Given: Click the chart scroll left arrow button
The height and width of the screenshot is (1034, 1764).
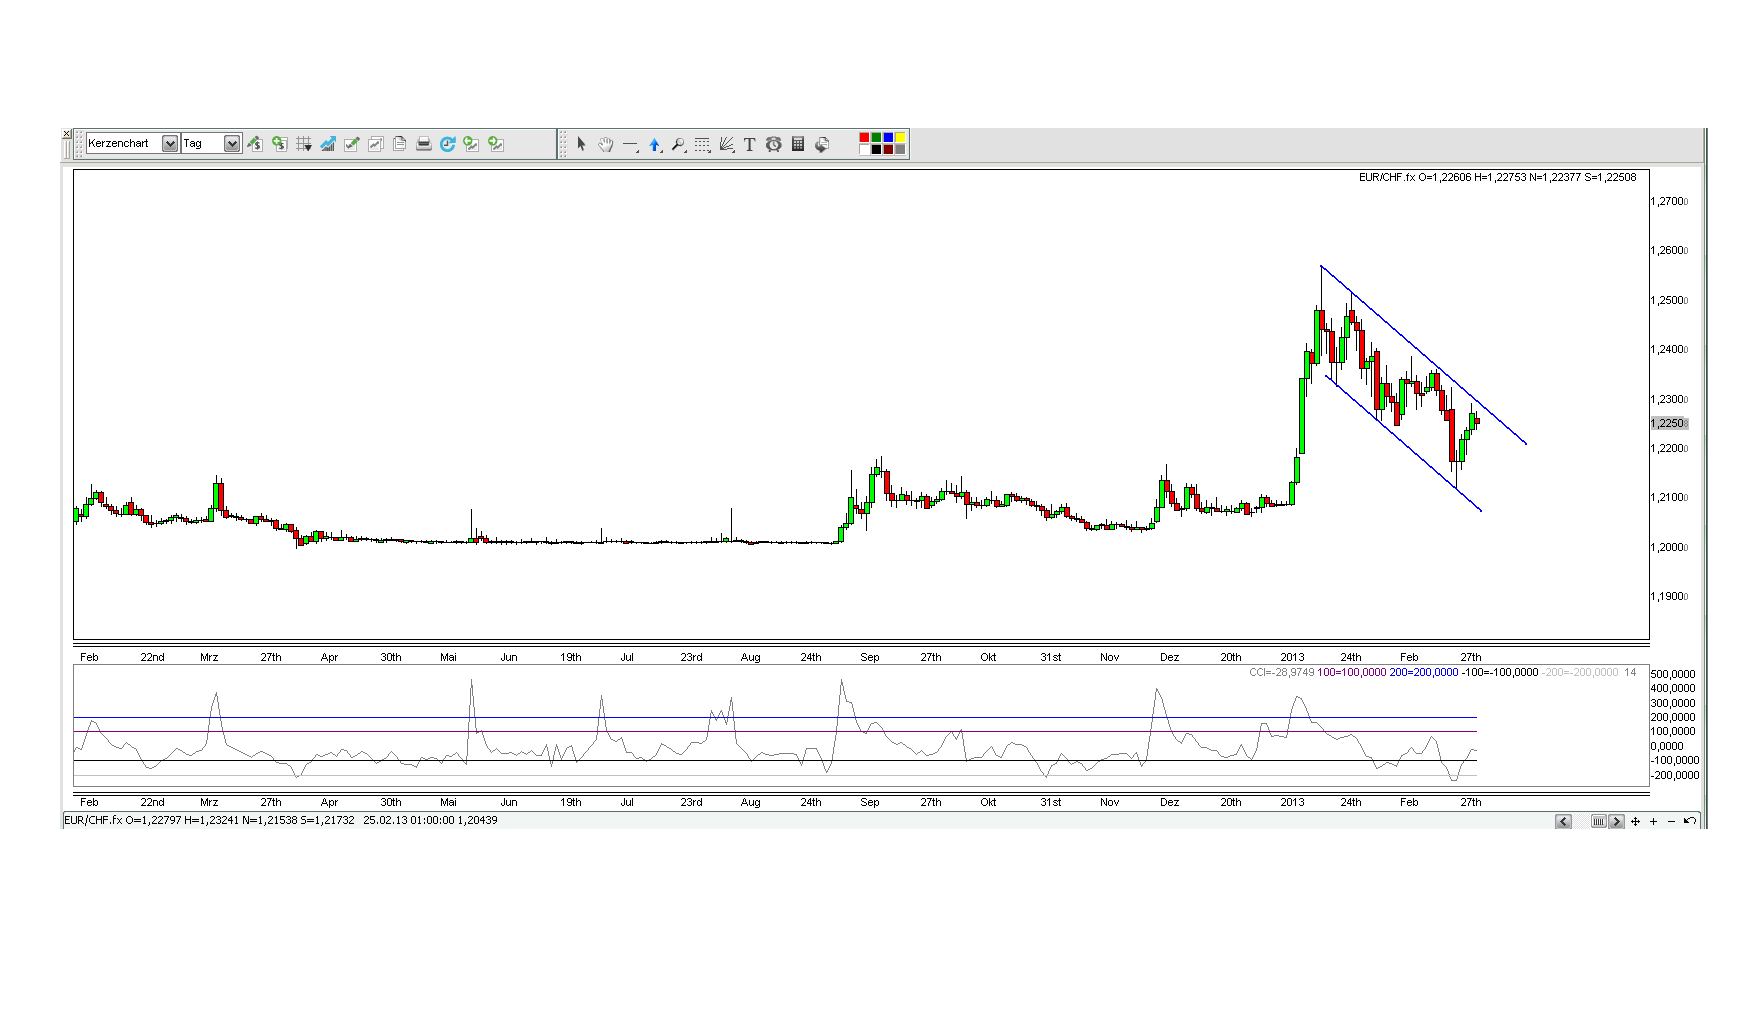Looking at the screenshot, I should 1563,822.
